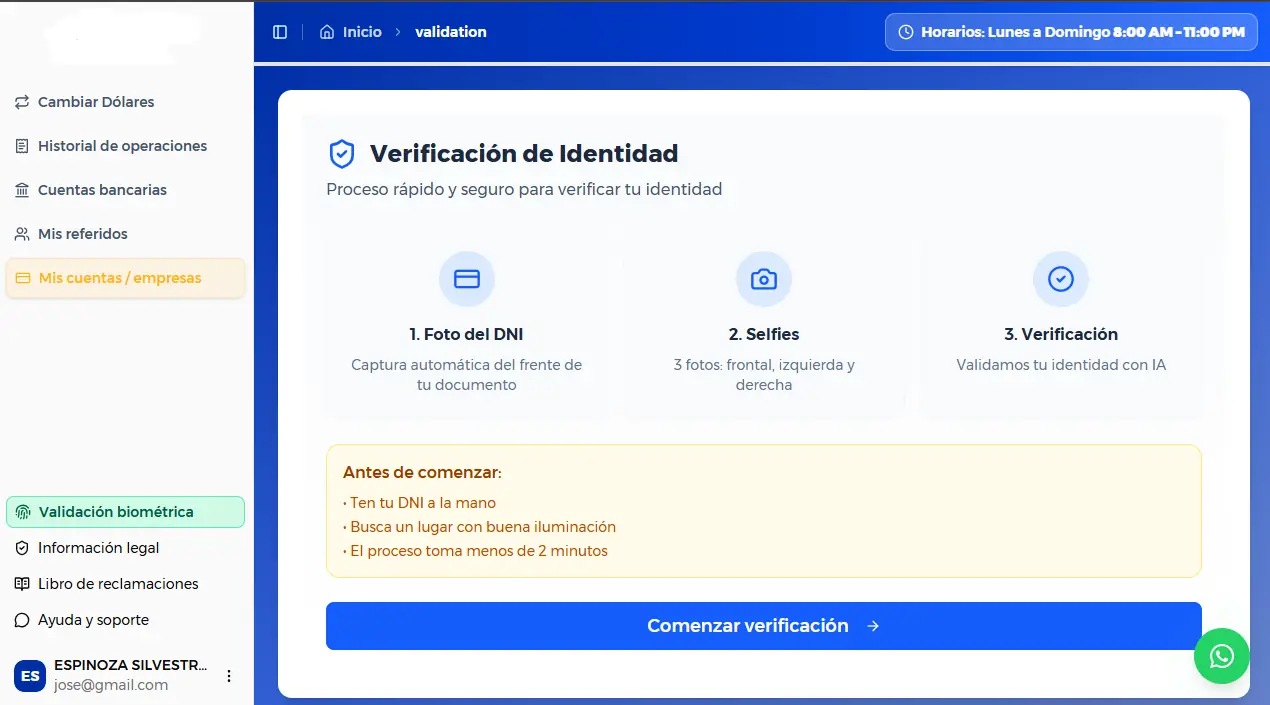Click the '1. Foto del DNI' heading
The image size is (1270, 705).
[467, 334]
